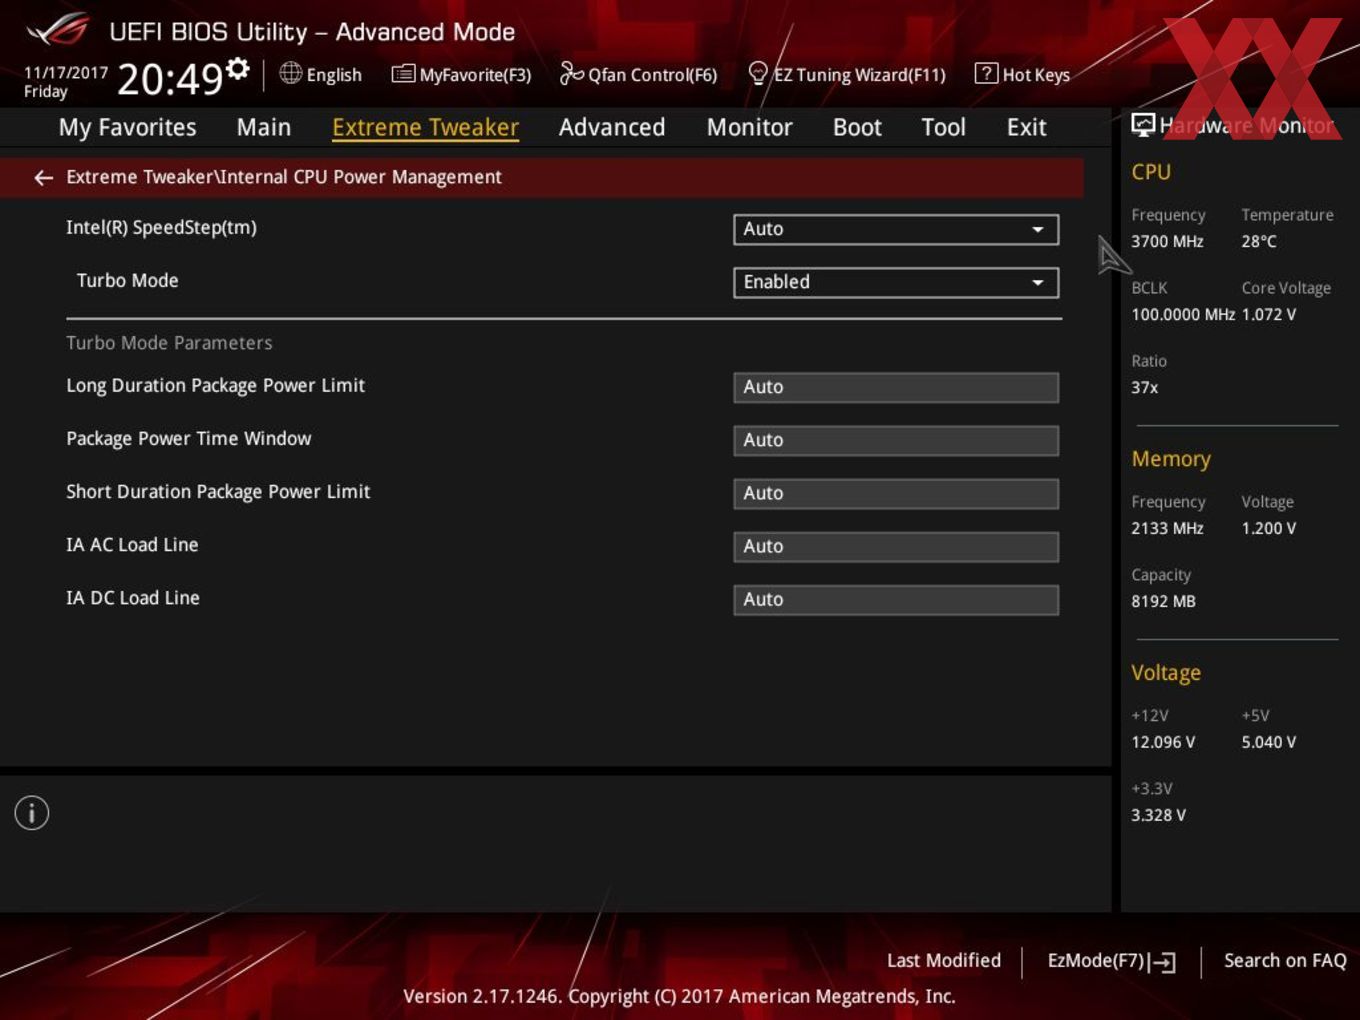Edit Short Duration Package Power Limit field
The image size is (1360, 1020).
click(x=896, y=493)
